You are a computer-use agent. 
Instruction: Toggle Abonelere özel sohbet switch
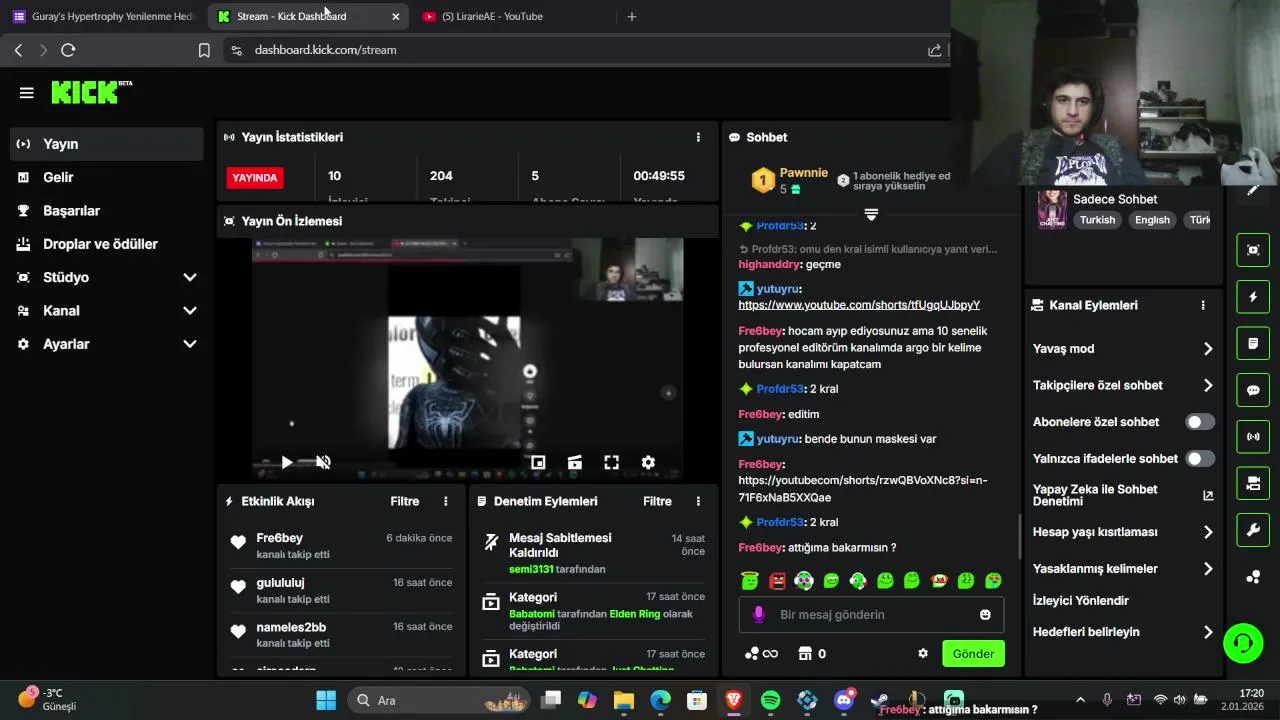point(1200,422)
